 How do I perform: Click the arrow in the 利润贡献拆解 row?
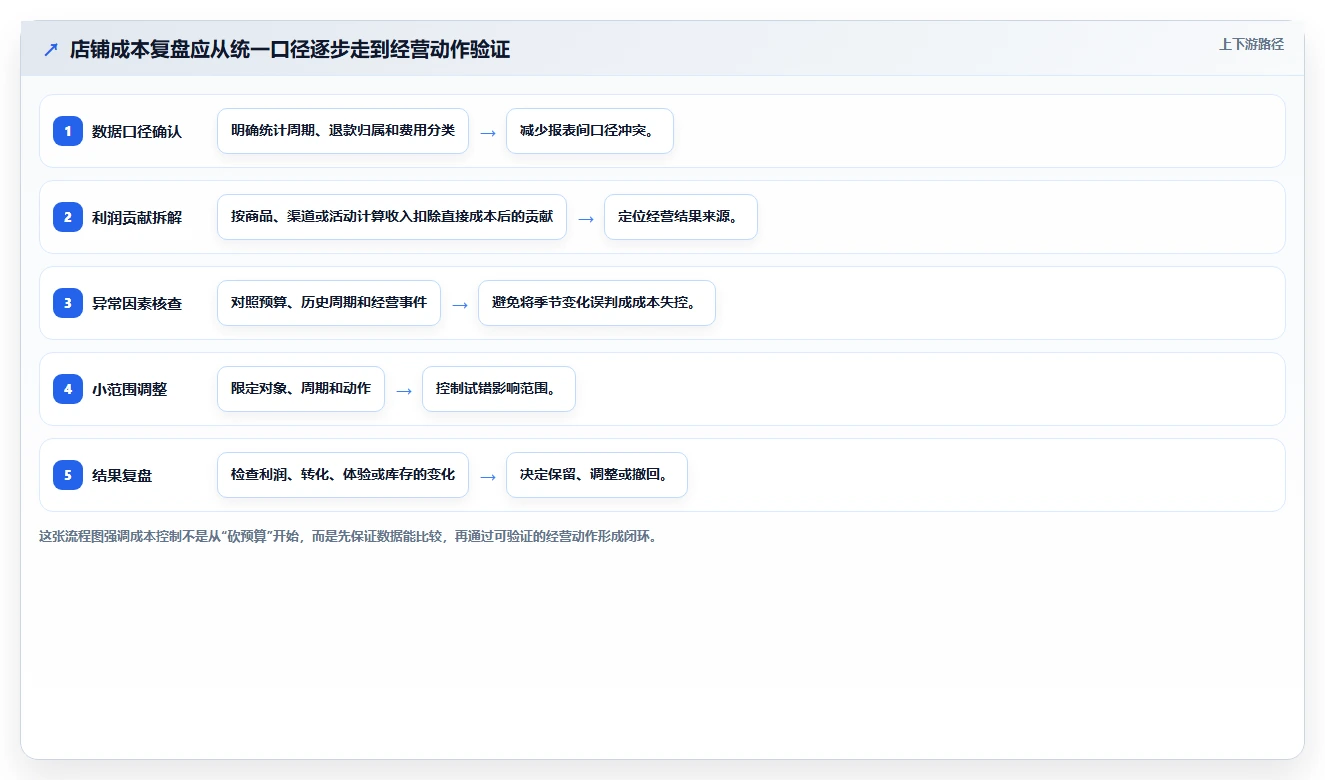tap(586, 218)
